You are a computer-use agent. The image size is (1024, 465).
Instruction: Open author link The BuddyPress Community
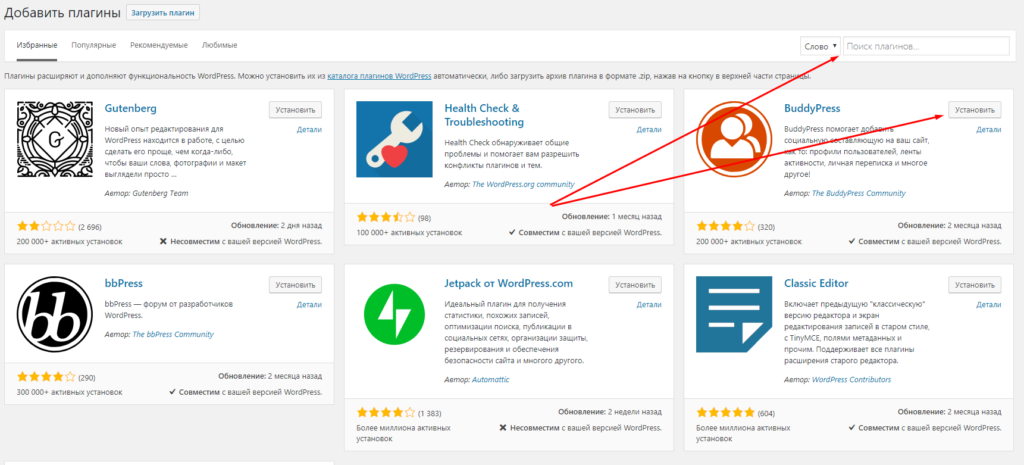click(x=859, y=193)
